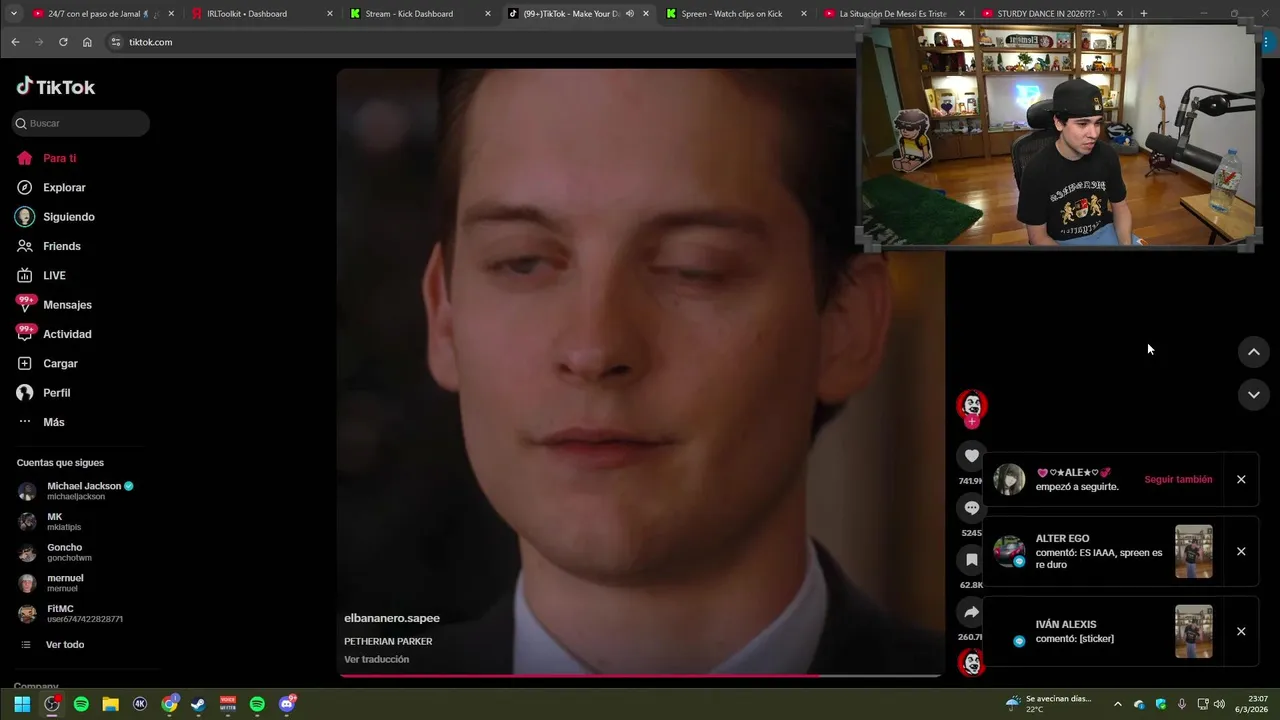Viewport: 1280px width, 720px height.
Task: Open ALTER EGO notification video thumbnail
Action: click(x=1193, y=551)
